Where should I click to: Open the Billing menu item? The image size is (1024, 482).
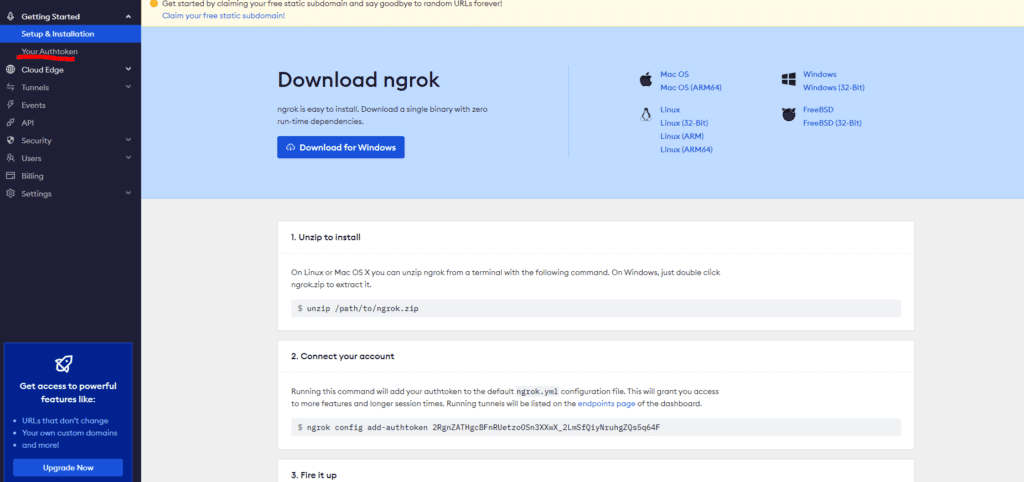click(32, 176)
